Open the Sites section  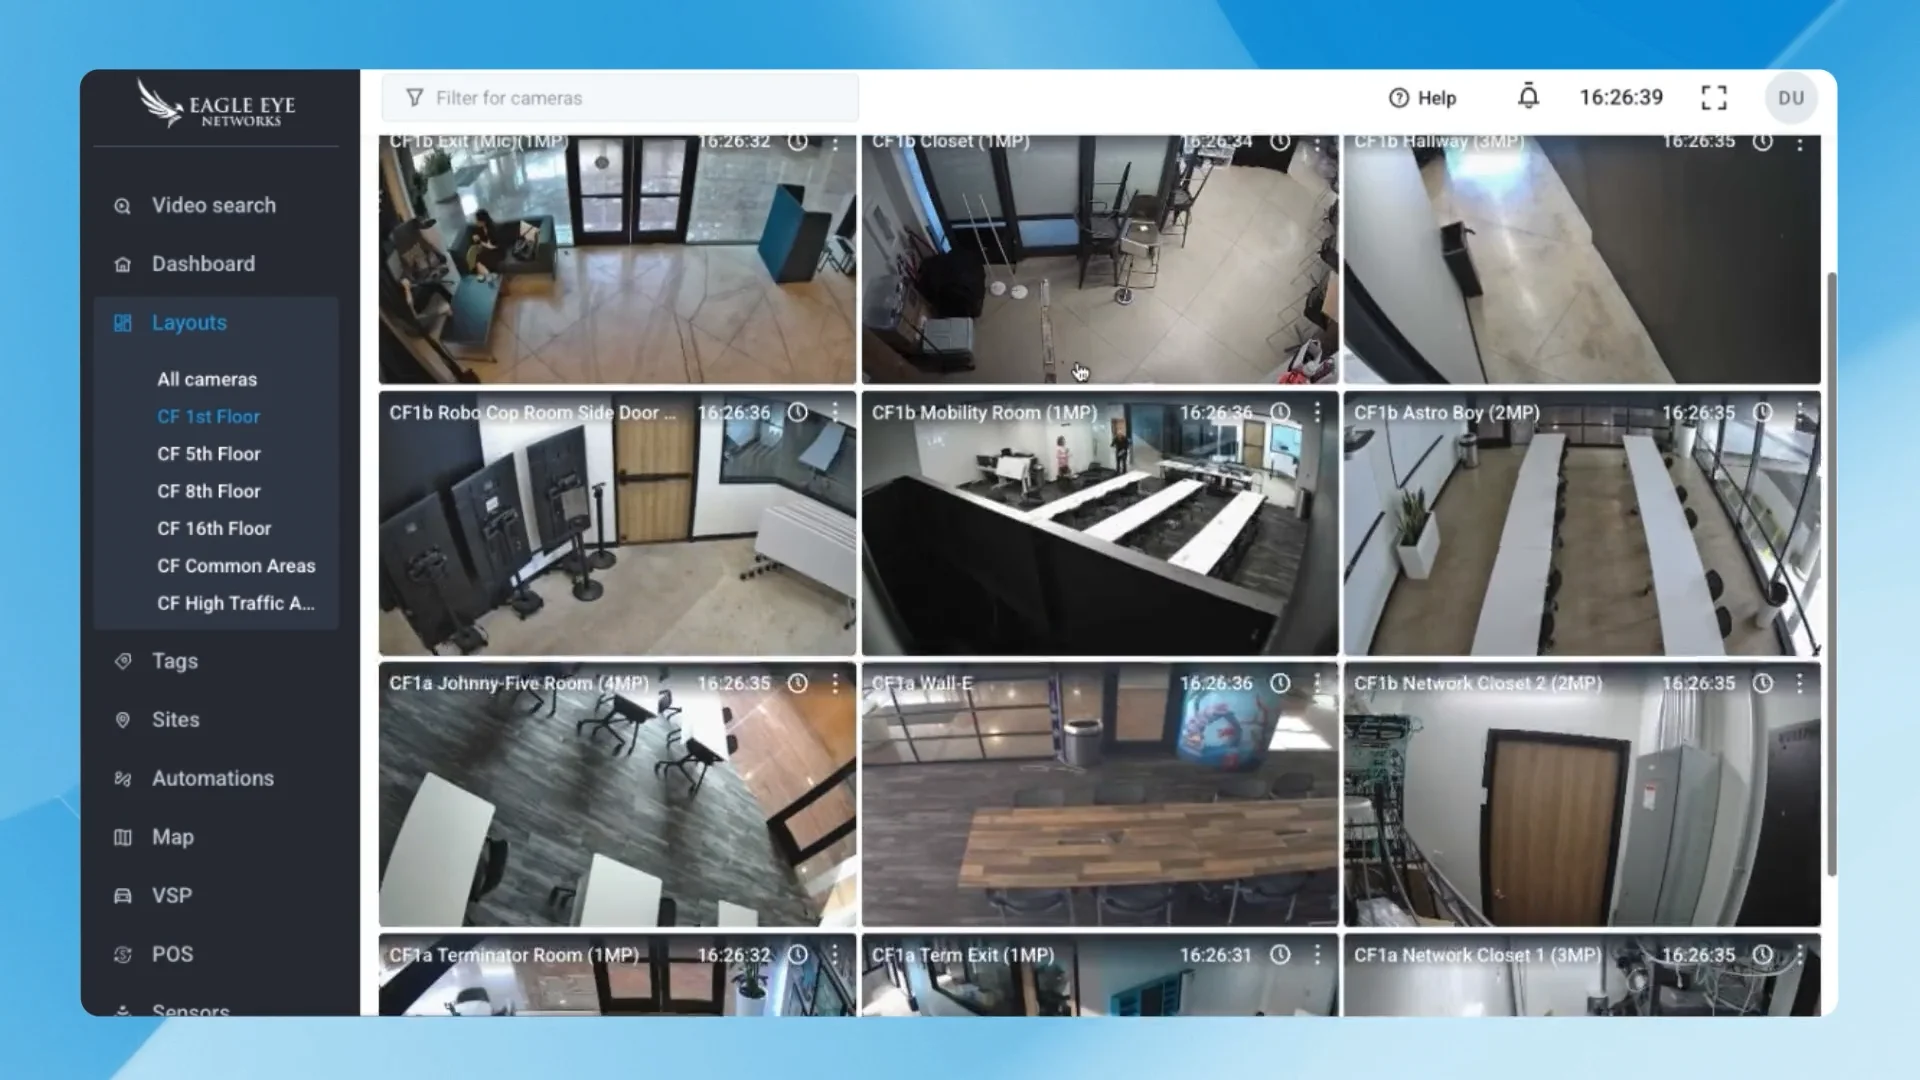click(x=176, y=720)
